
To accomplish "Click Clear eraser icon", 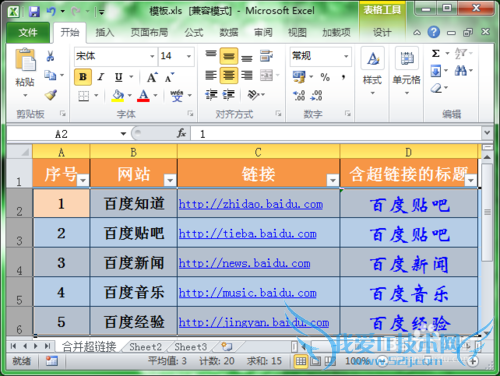I will (x=436, y=88).
